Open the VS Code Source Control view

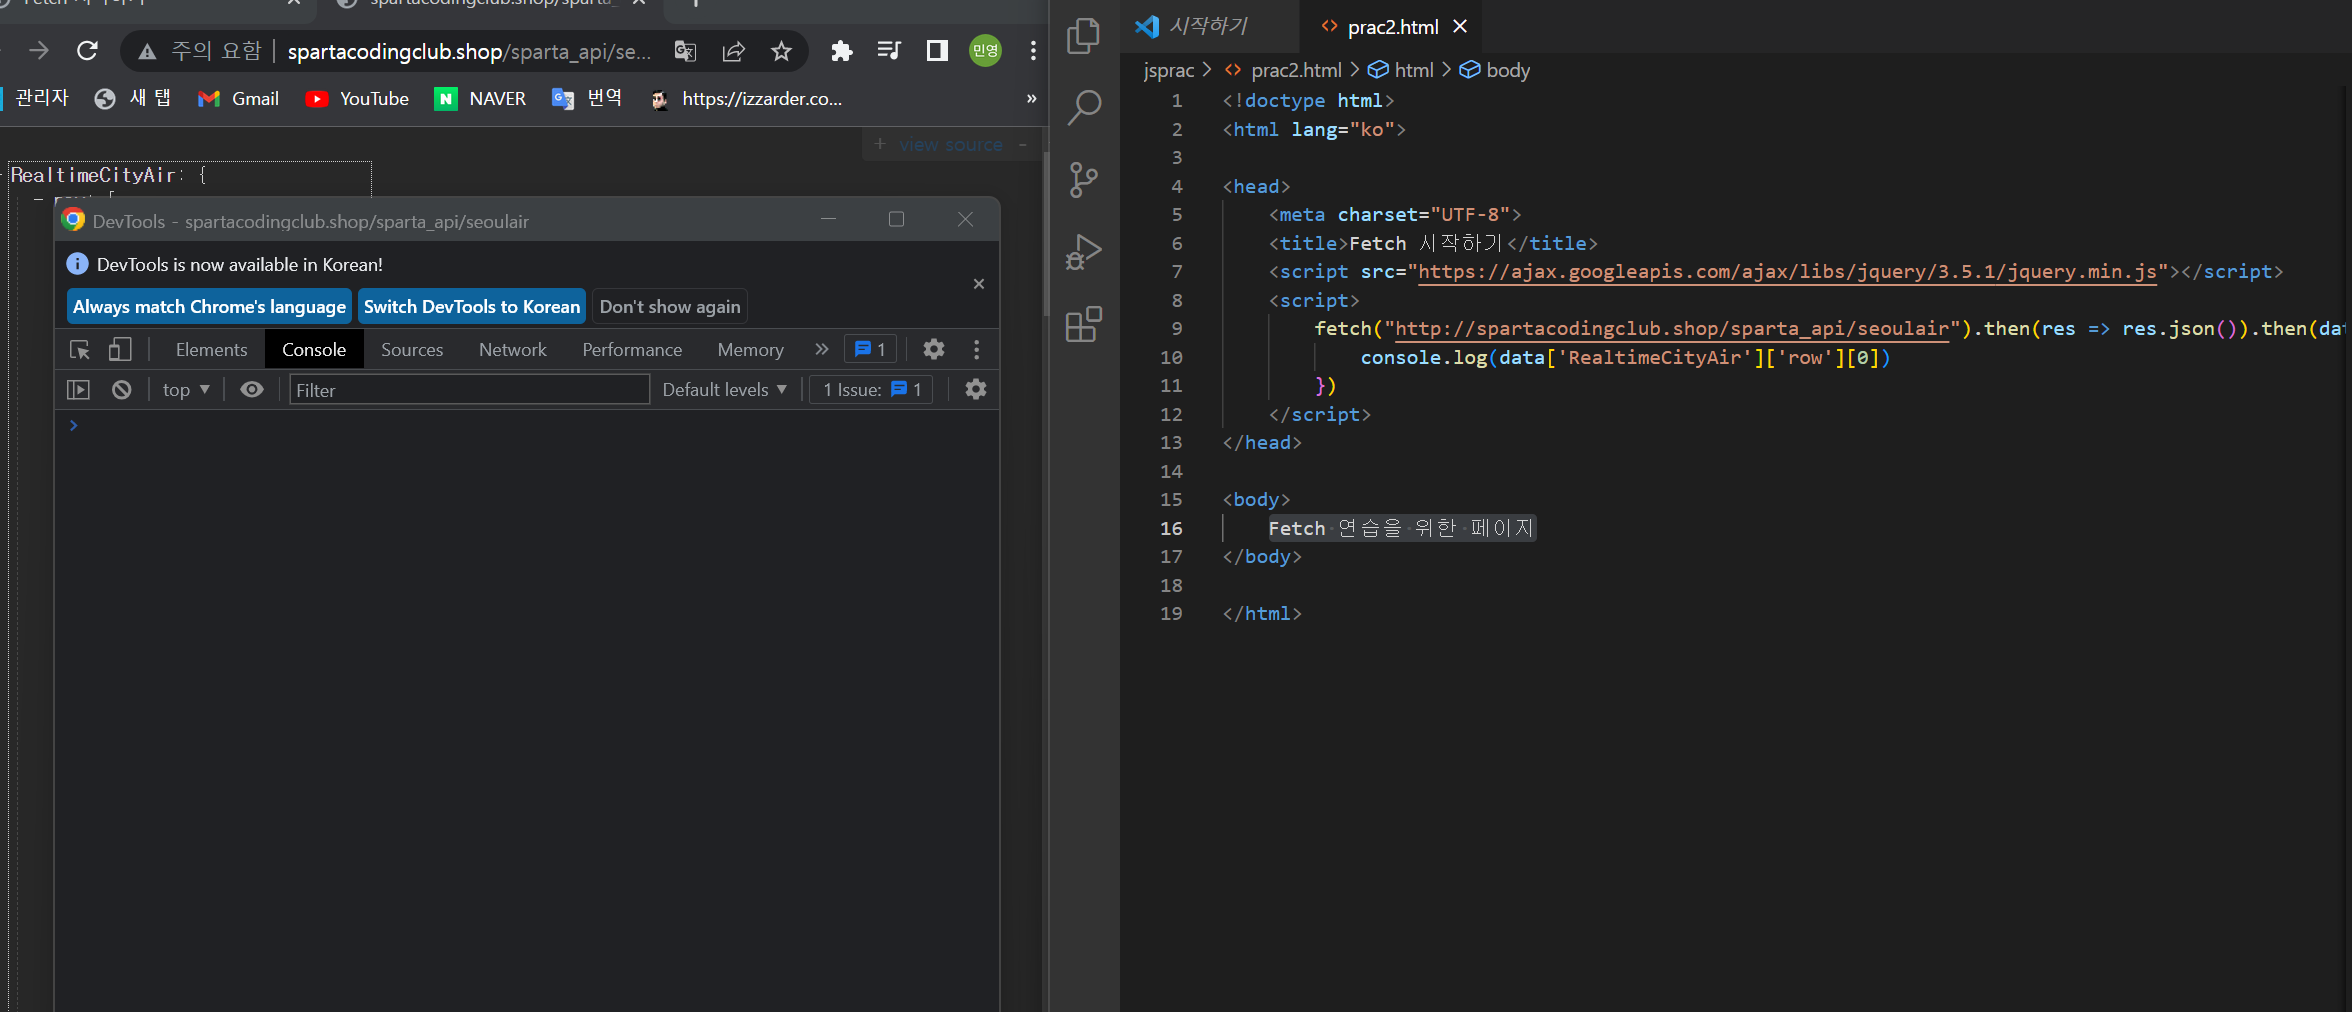pos(1084,180)
